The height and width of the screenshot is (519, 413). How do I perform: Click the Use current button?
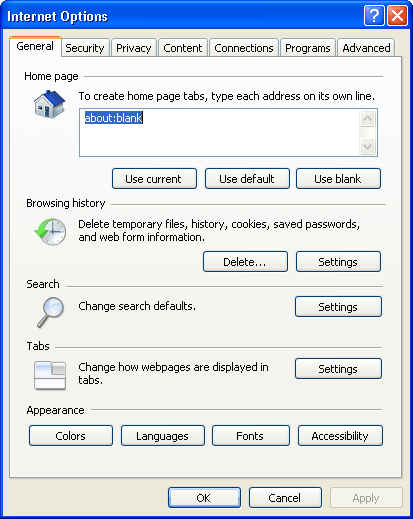[154, 179]
